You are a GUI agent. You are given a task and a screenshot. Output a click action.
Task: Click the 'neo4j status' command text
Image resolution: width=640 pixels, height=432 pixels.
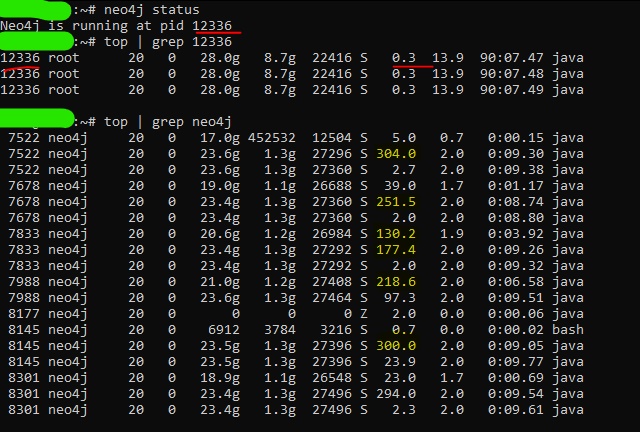pyautogui.click(x=152, y=10)
